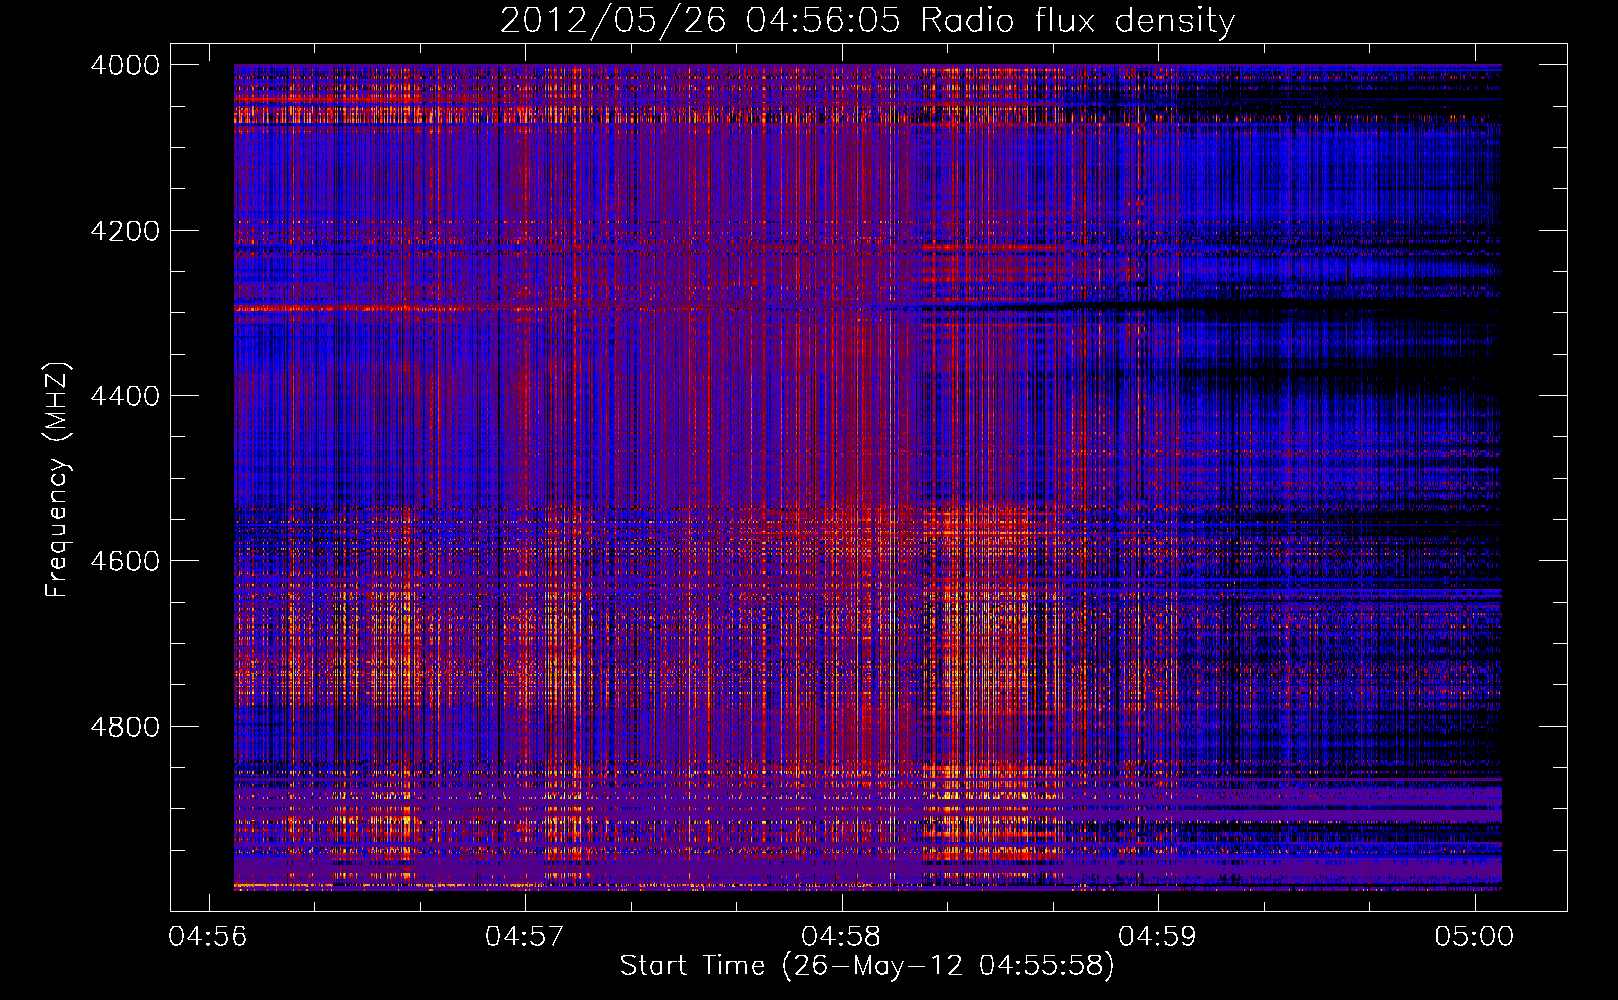Select the 4800 frequency axis label
This screenshot has height=1000, width=1618.
[125, 727]
